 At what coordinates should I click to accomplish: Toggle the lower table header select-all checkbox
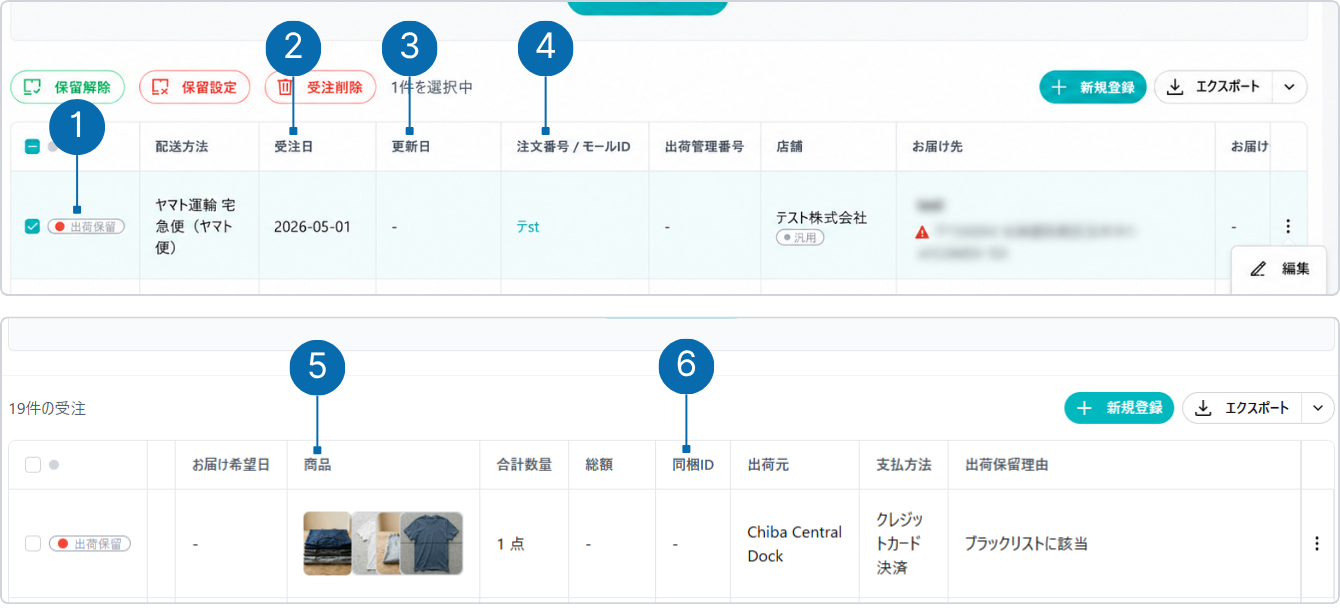tap(33, 465)
